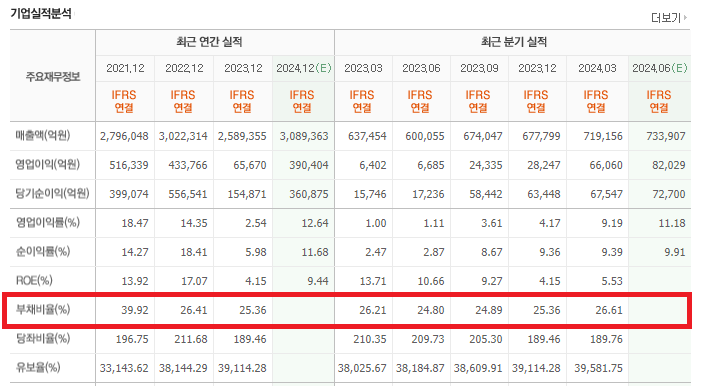Click the 2021.12 annual column header
Image resolution: width=702 pixels, height=386 pixels.
point(125,68)
